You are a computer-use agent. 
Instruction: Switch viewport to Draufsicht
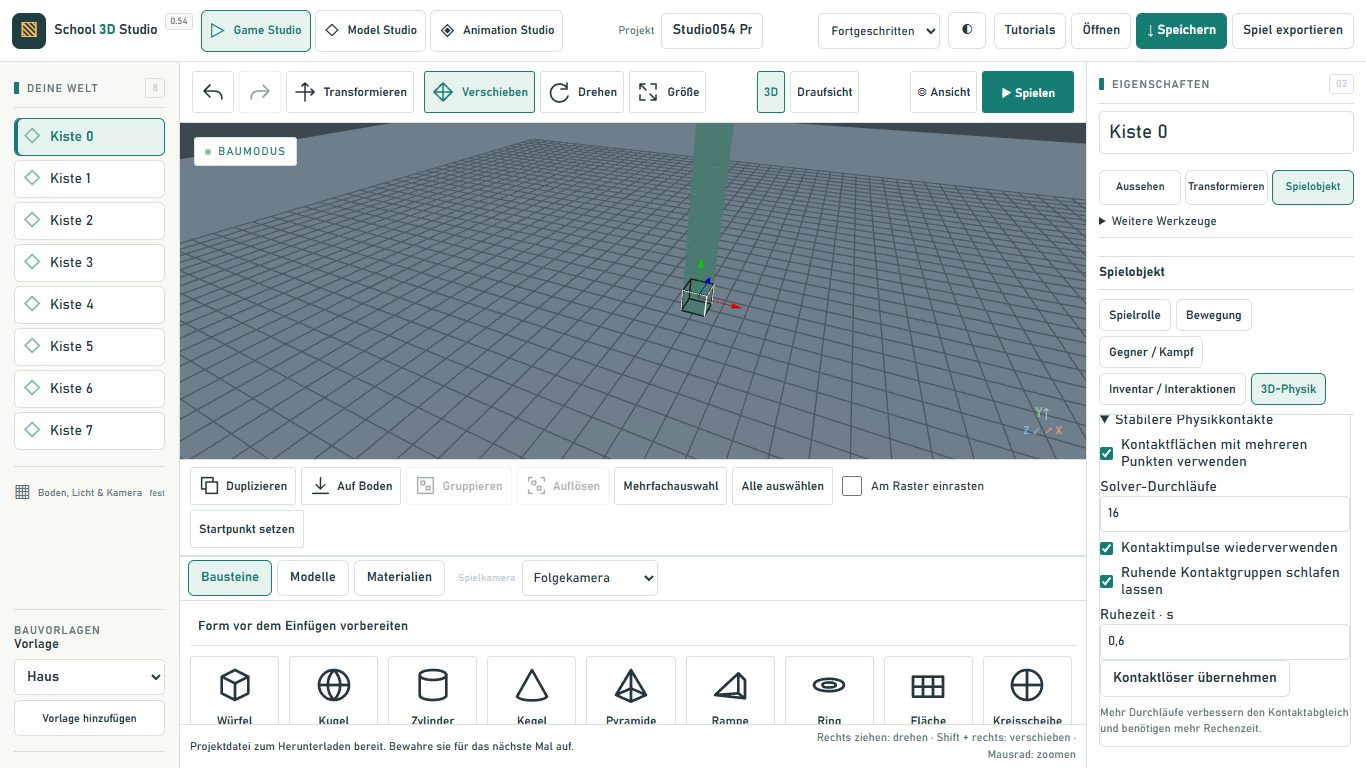825,92
